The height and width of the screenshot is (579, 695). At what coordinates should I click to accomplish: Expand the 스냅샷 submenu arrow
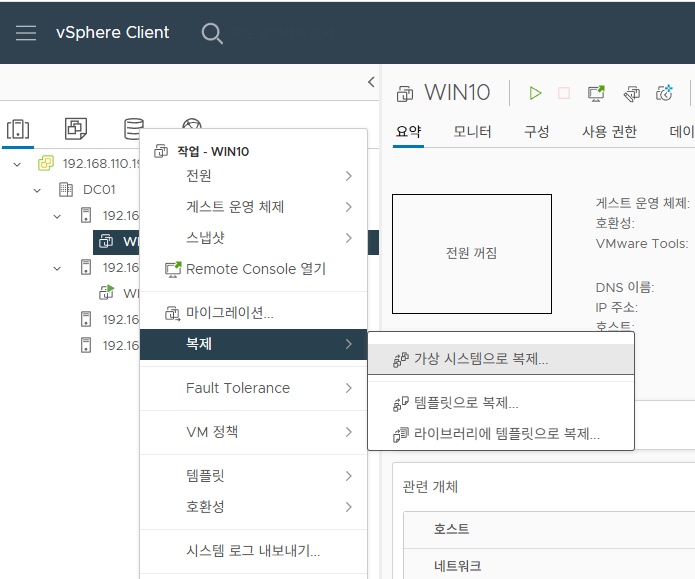(349, 238)
